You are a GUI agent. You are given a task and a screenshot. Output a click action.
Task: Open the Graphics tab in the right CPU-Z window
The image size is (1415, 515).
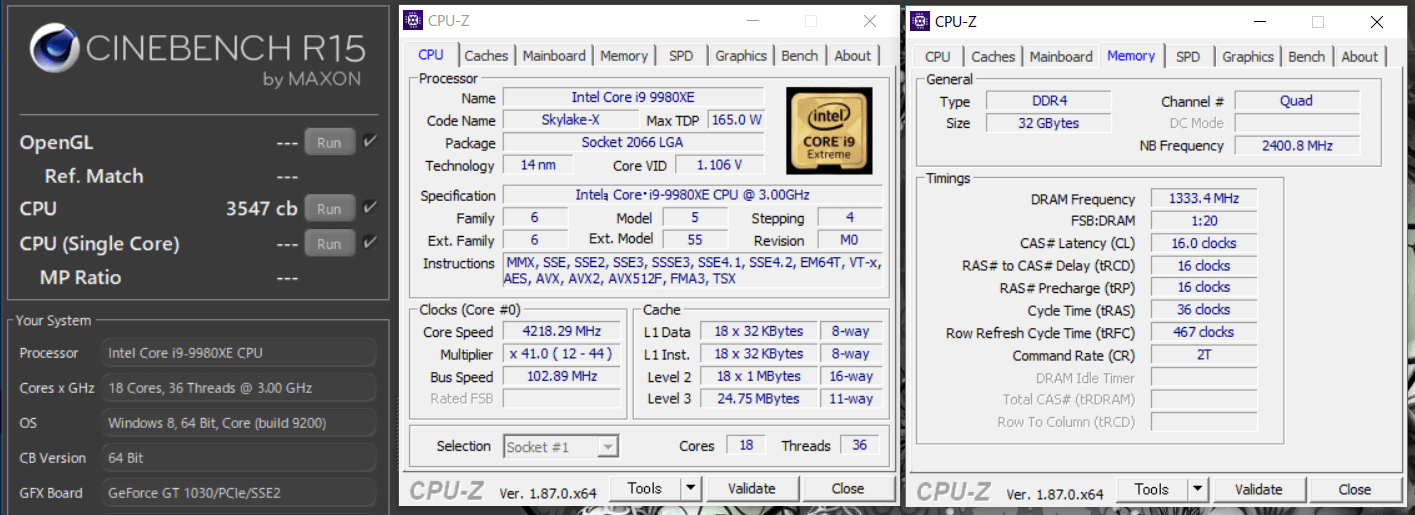coord(1248,57)
